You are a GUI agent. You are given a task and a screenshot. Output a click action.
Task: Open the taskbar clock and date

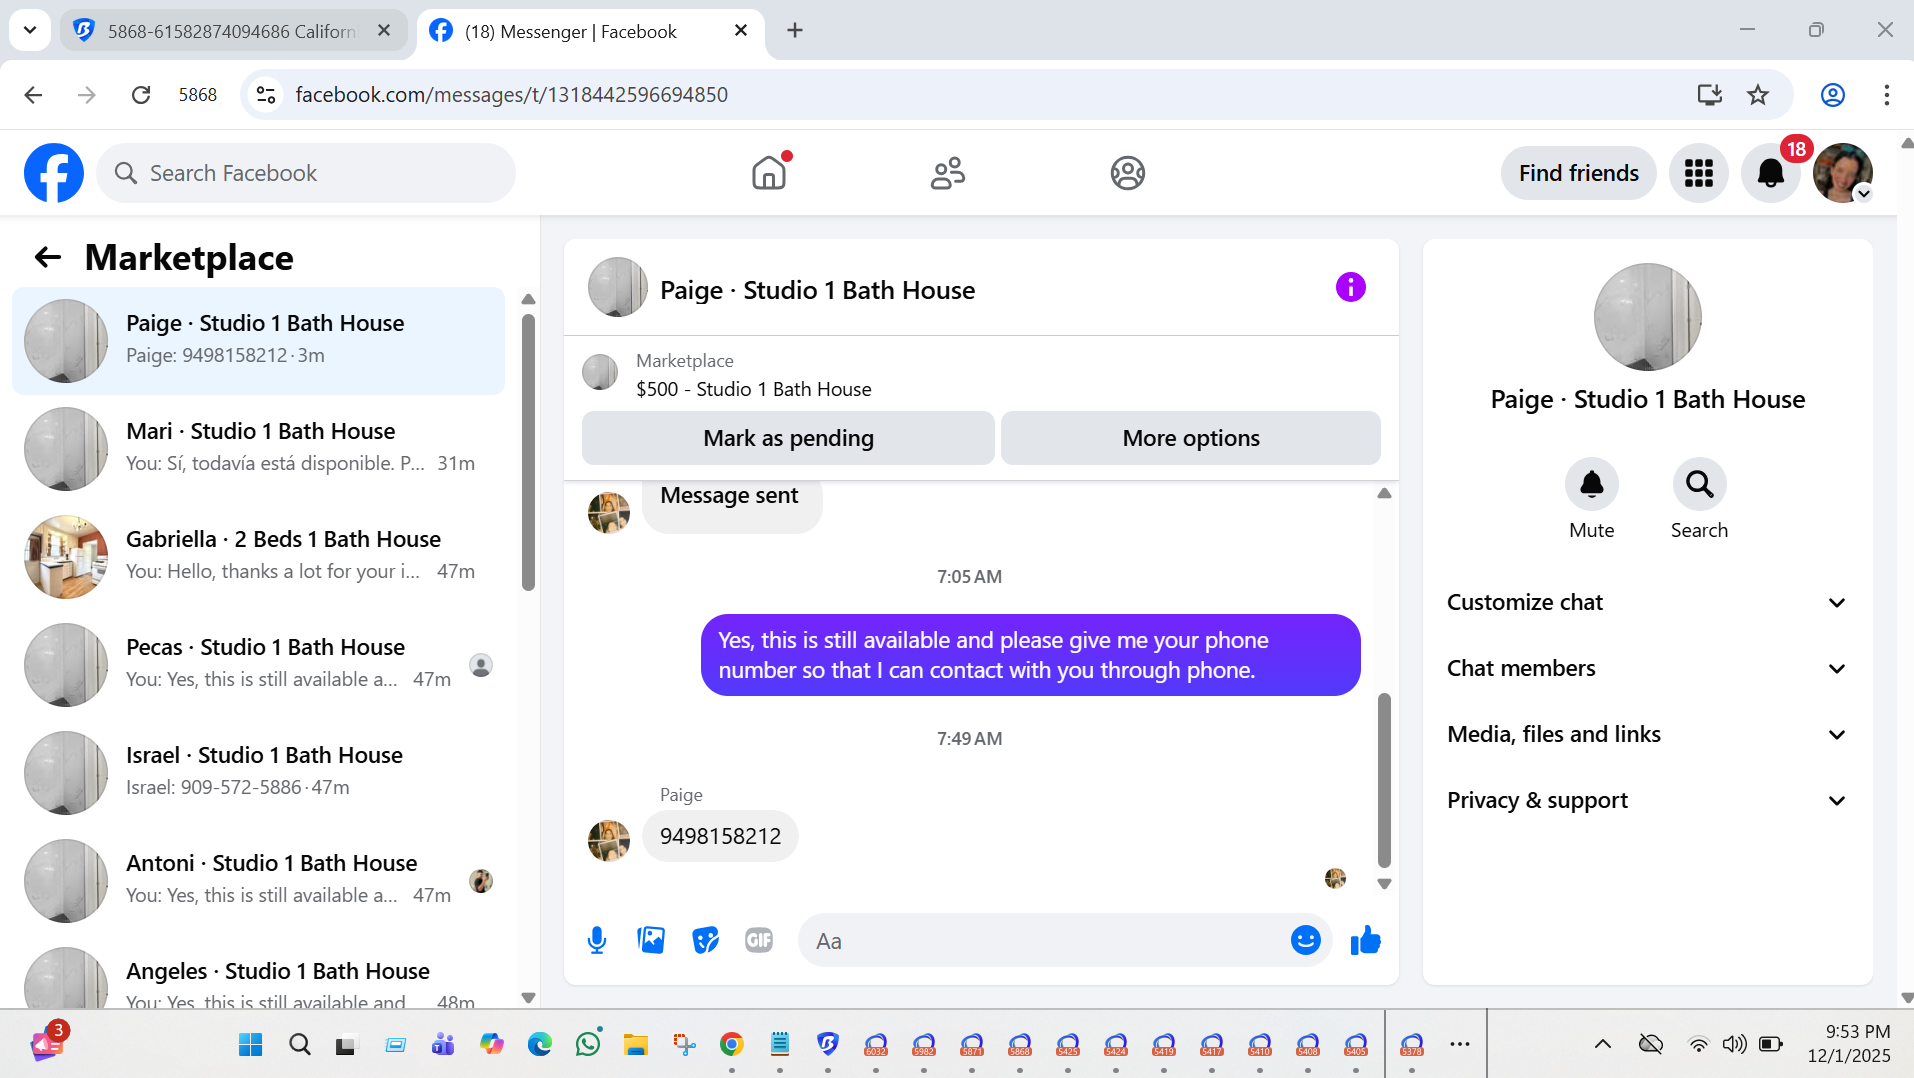point(1849,1044)
